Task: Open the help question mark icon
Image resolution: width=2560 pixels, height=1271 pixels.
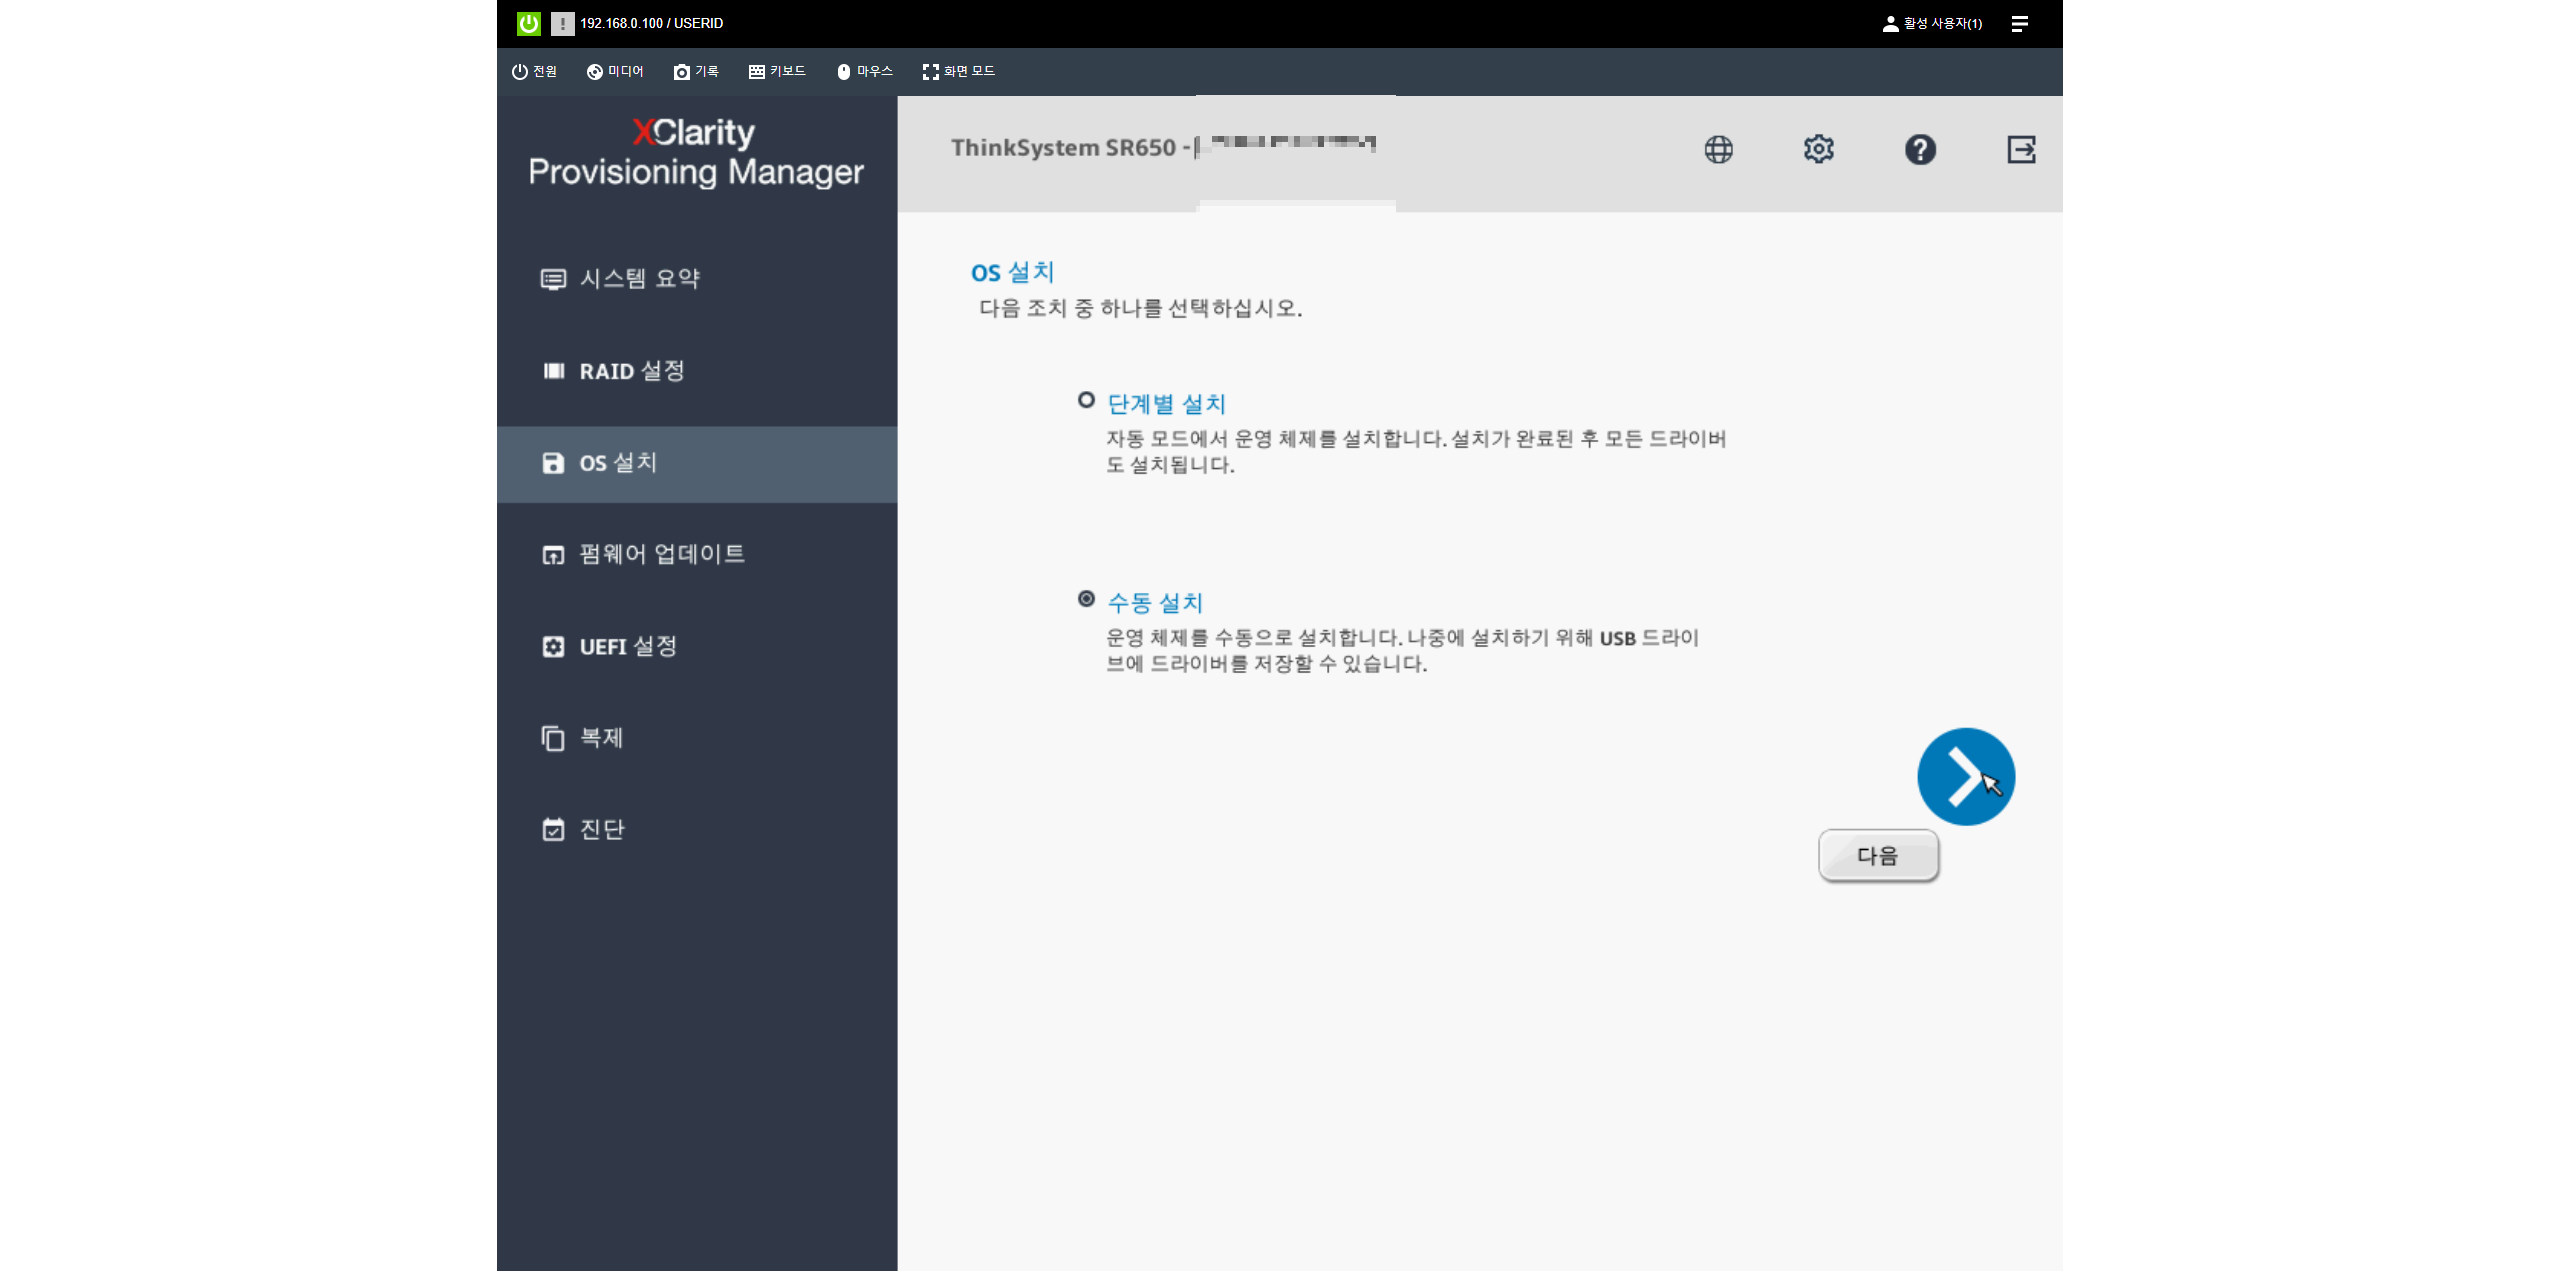Action: (x=1919, y=150)
